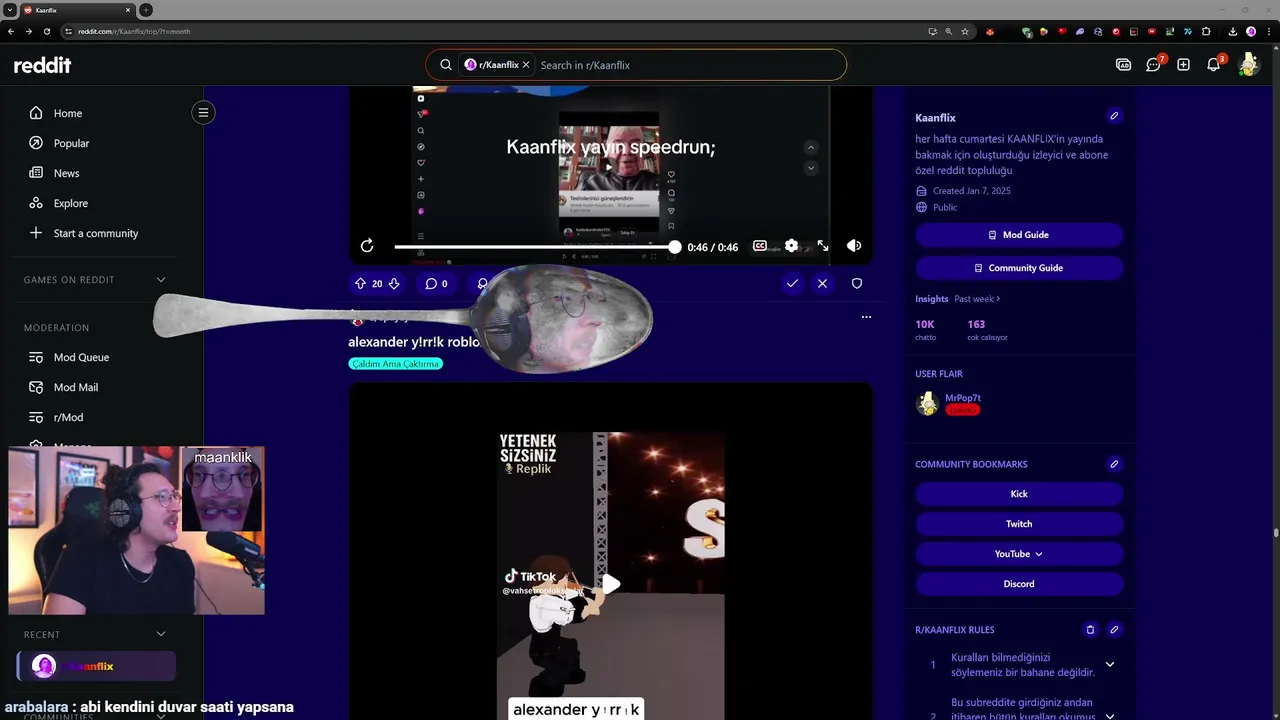Remove the r/Kaanflix search filter chip
This screenshot has height=720, width=1280.
(x=526, y=65)
